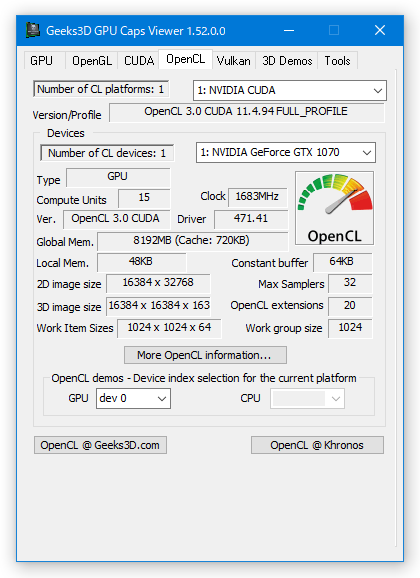Viewport: 420px width, 578px height.
Task: Open the GPU dev 0 demo device dropdown
Action: pos(133,398)
